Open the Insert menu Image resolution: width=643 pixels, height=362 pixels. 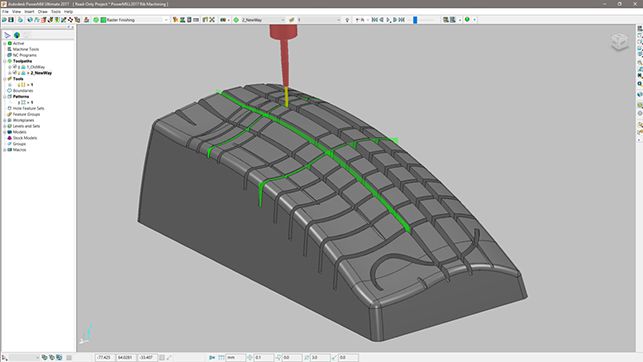point(29,11)
